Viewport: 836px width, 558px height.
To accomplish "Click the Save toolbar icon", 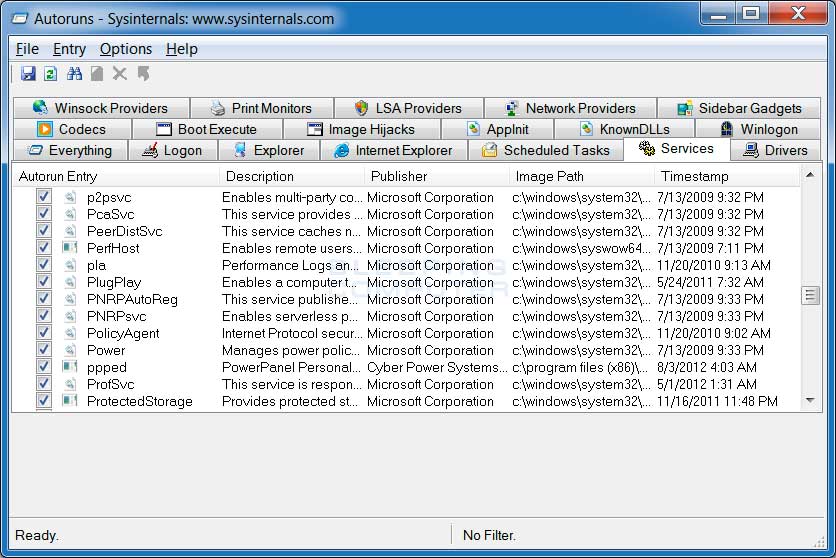I will pyautogui.click(x=28, y=74).
